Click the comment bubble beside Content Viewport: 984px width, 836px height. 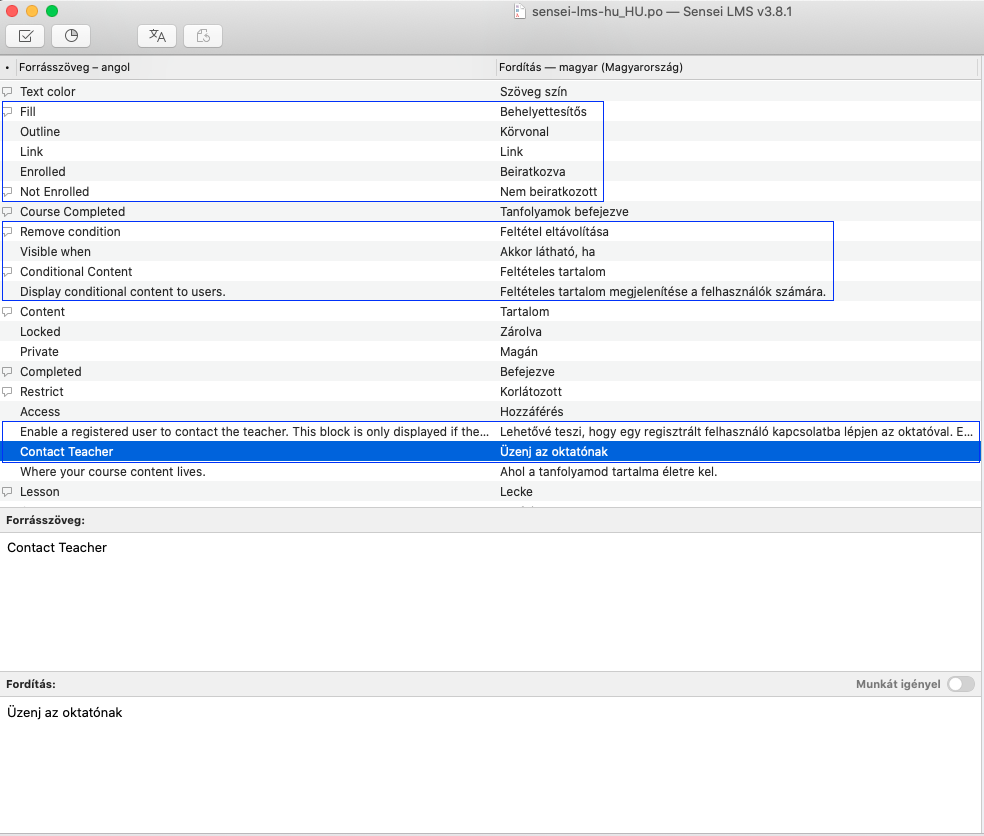tap(7, 311)
